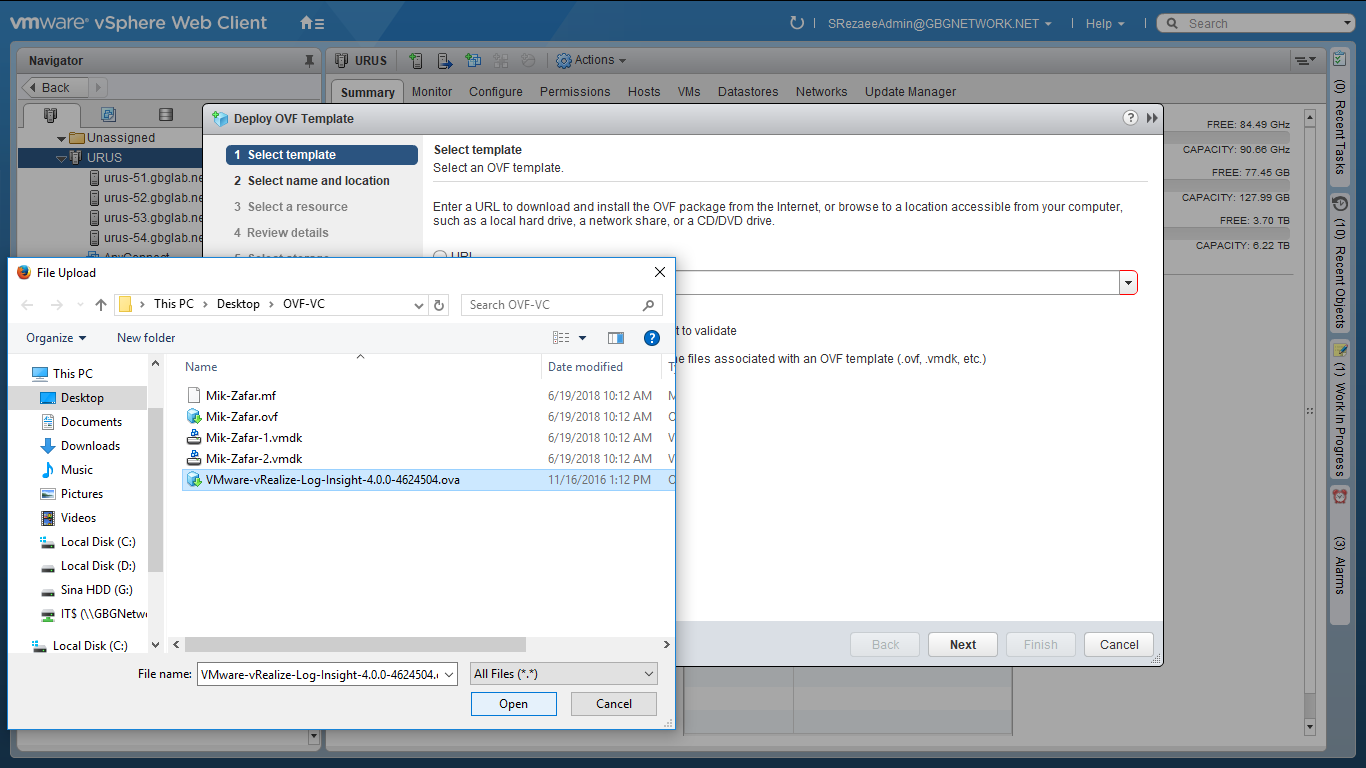Click the blue help icon in File Upload
The image size is (1366, 768).
(652, 338)
